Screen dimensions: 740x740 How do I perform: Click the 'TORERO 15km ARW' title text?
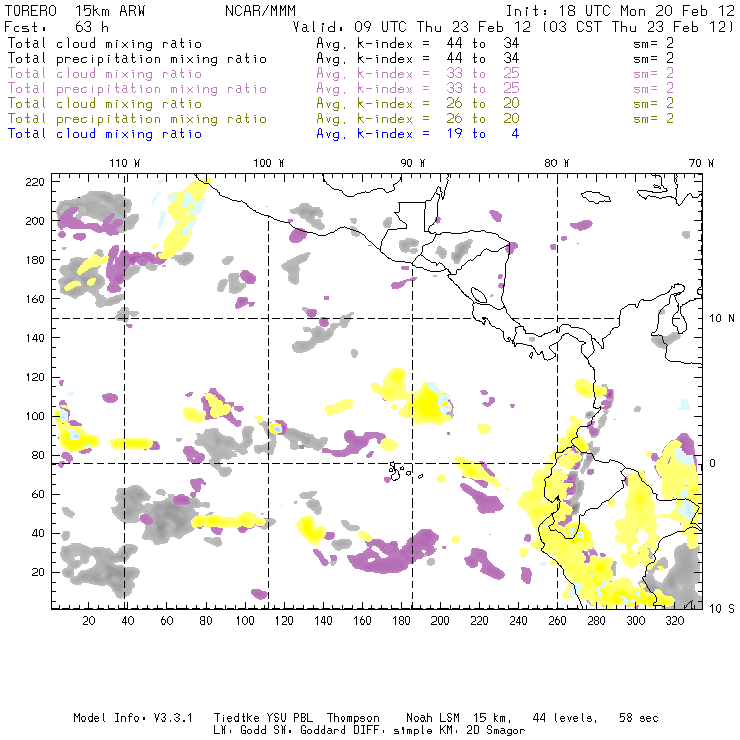coord(75,11)
